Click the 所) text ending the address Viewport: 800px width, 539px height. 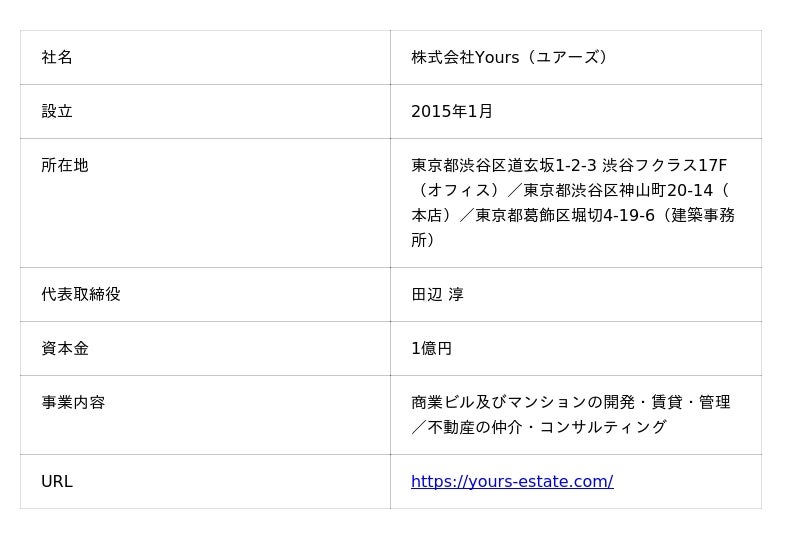(423, 240)
